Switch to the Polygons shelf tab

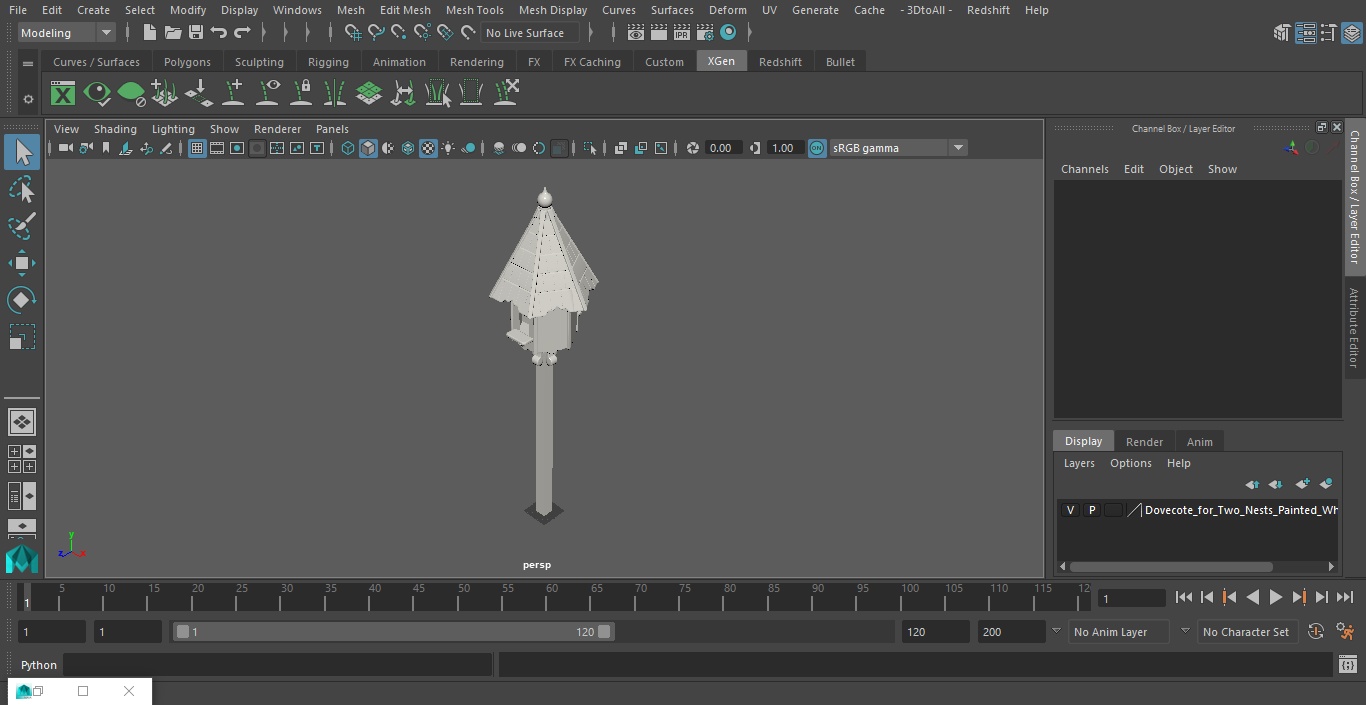pyautogui.click(x=187, y=62)
